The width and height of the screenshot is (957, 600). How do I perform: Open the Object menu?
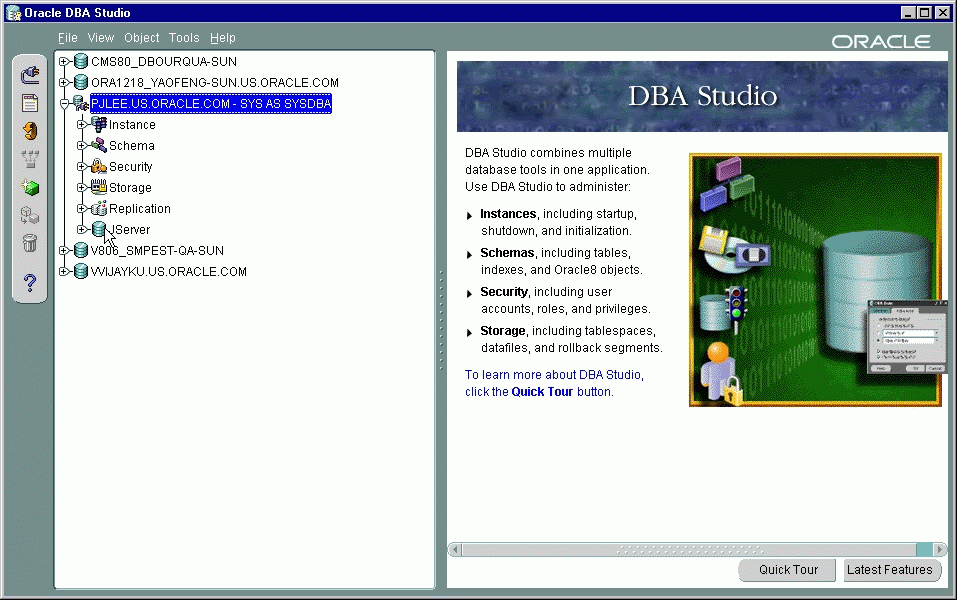[x=141, y=37]
